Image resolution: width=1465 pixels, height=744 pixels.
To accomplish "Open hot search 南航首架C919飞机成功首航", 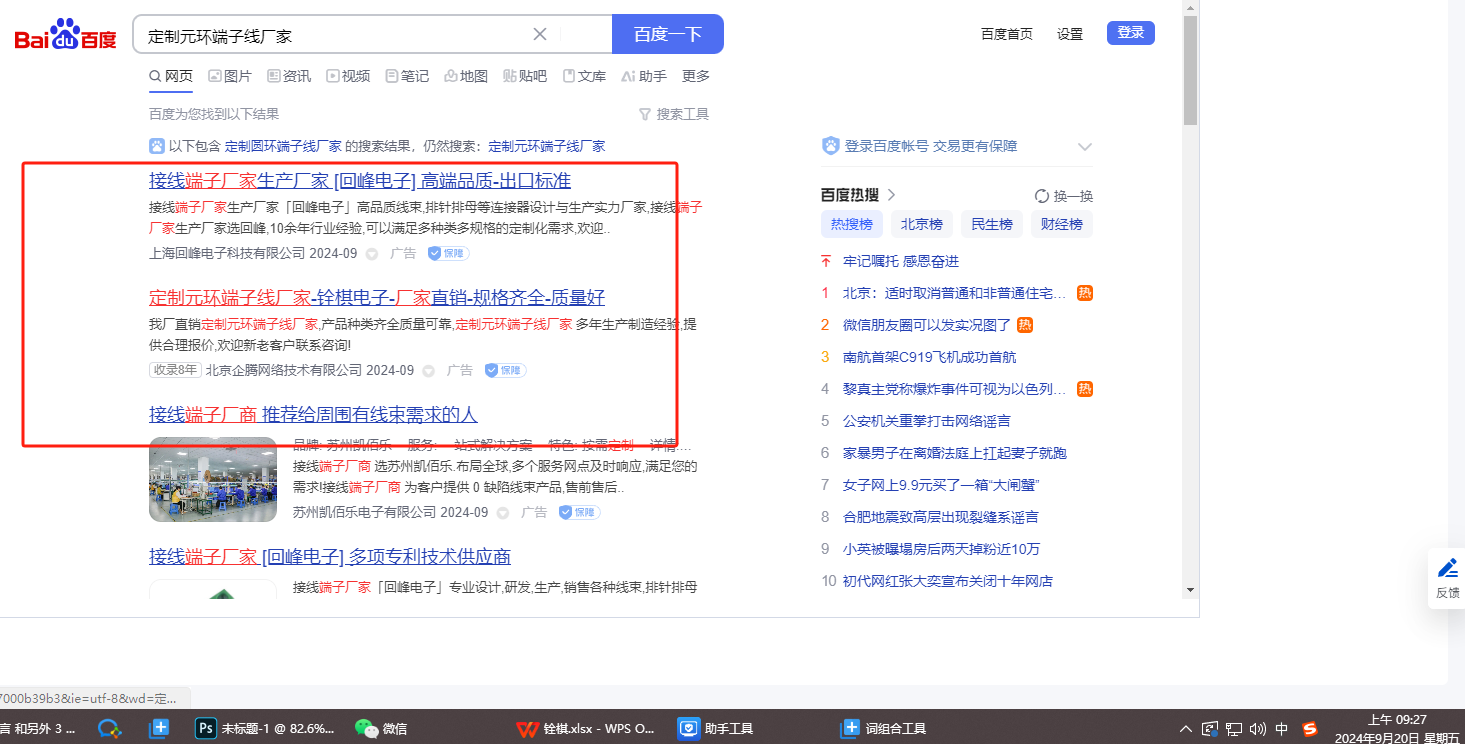I will [930, 357].
